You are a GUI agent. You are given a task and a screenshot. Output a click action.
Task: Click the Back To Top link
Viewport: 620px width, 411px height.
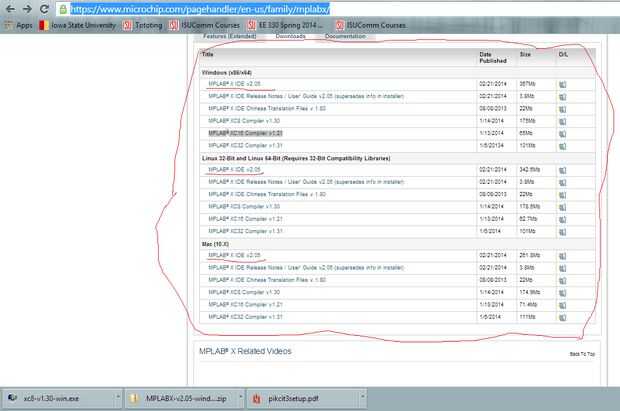(582, 354)
